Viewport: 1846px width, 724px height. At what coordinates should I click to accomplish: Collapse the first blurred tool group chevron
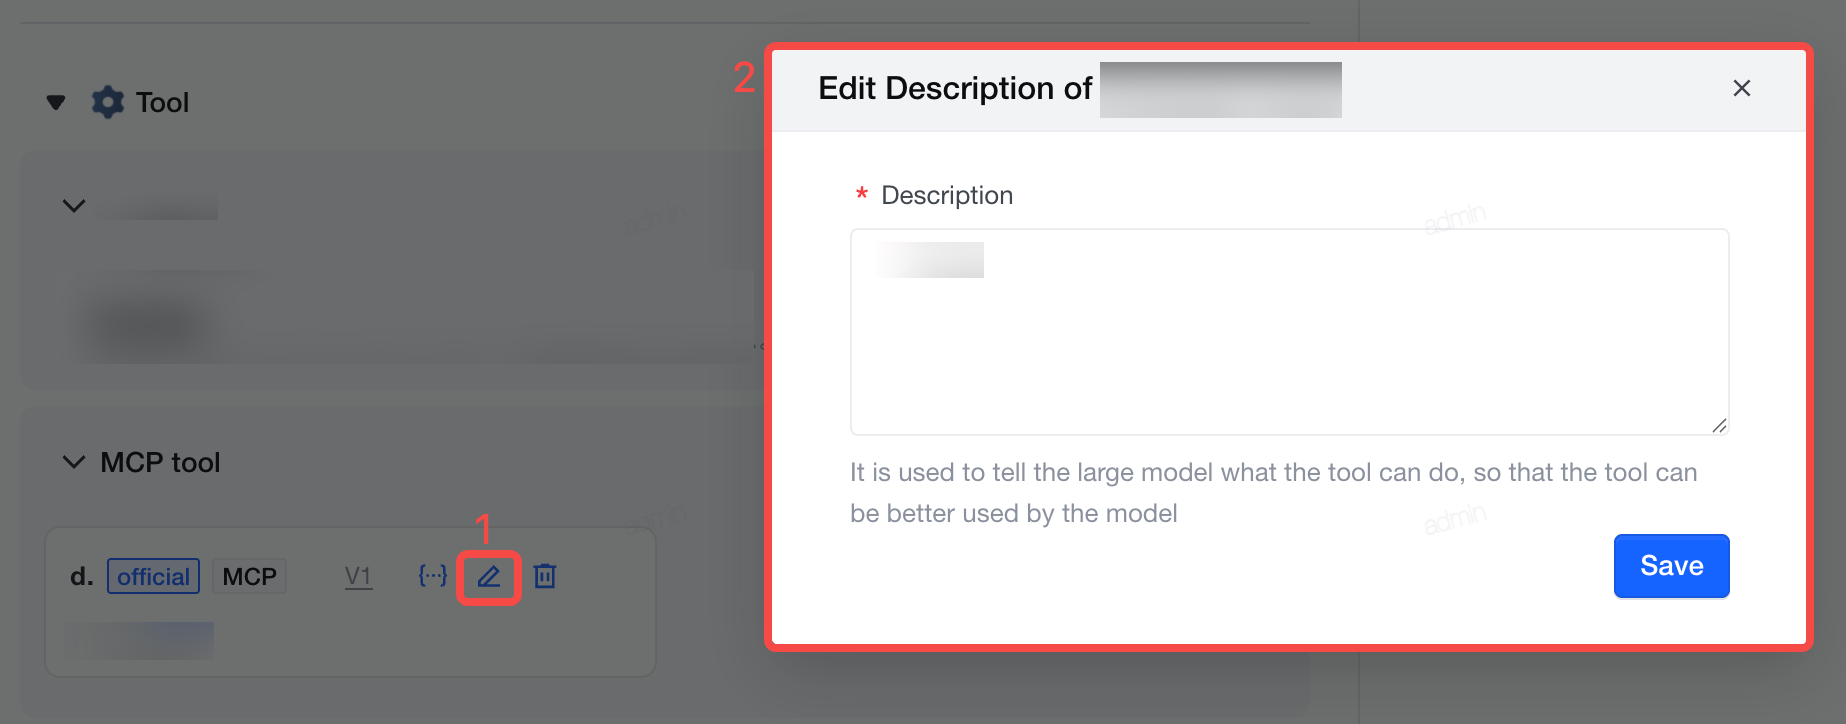coord(74,206)
